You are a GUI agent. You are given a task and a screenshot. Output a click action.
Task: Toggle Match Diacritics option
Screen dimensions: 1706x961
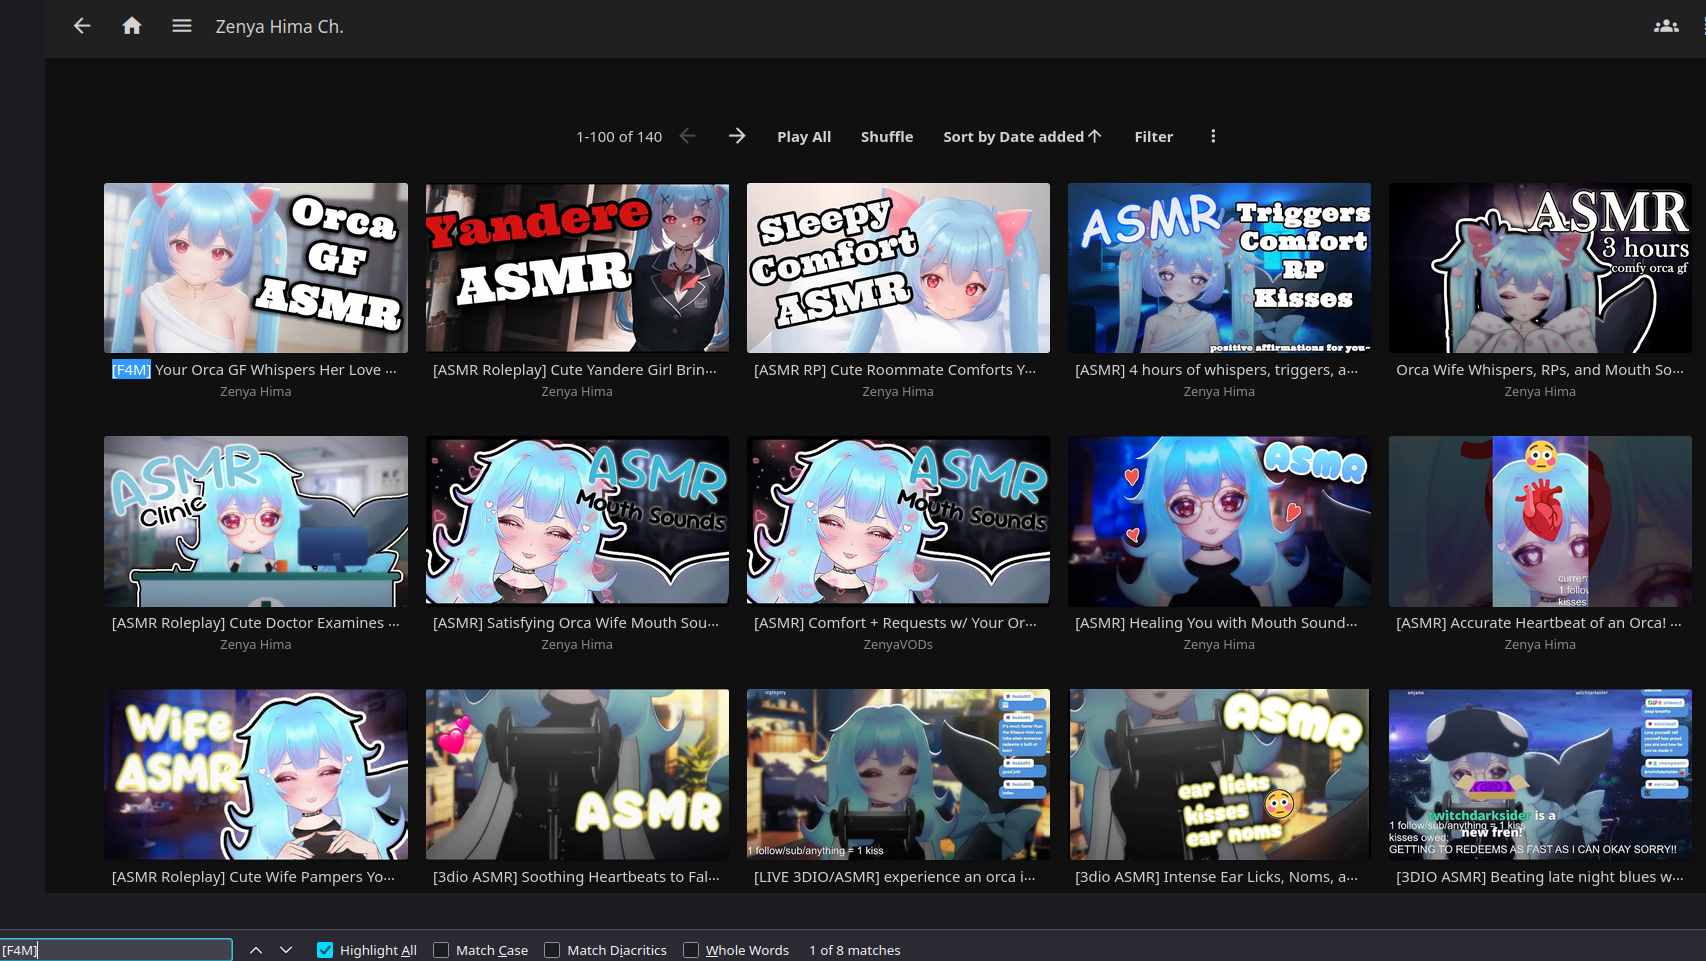click(552, 950)
